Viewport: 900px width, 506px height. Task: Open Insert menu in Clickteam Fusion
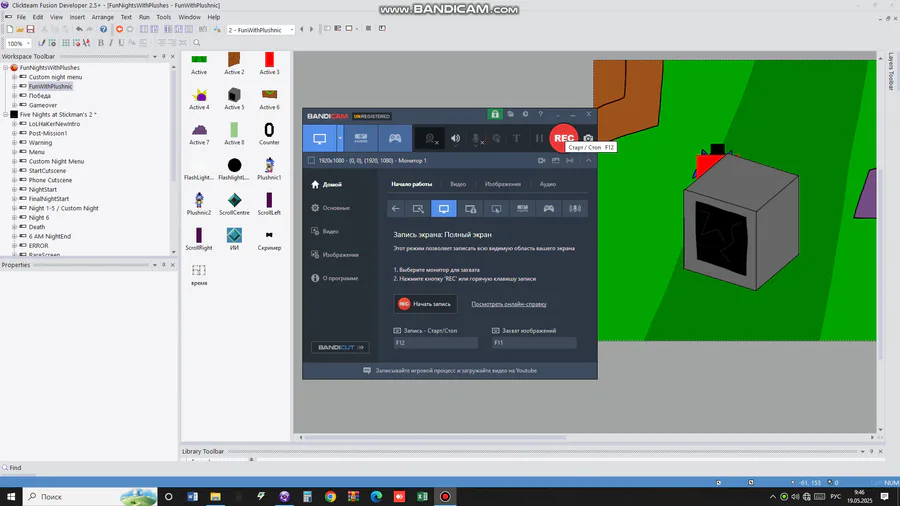pos(77,17)
